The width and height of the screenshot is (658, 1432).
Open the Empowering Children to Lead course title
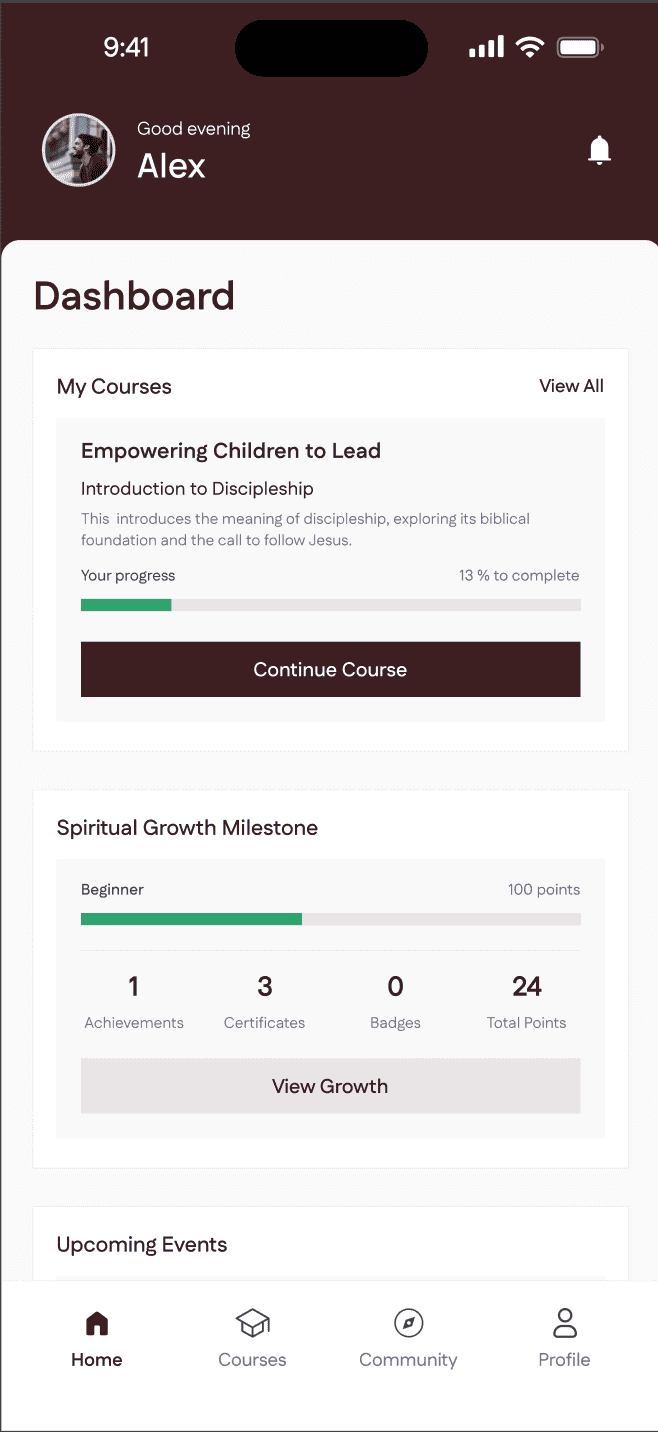click(231, 451)
